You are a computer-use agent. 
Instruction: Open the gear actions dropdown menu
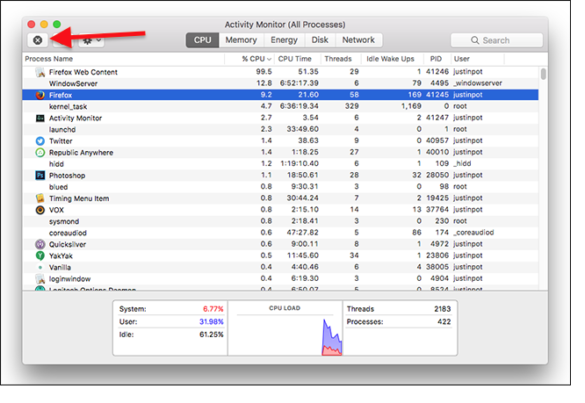91,40
